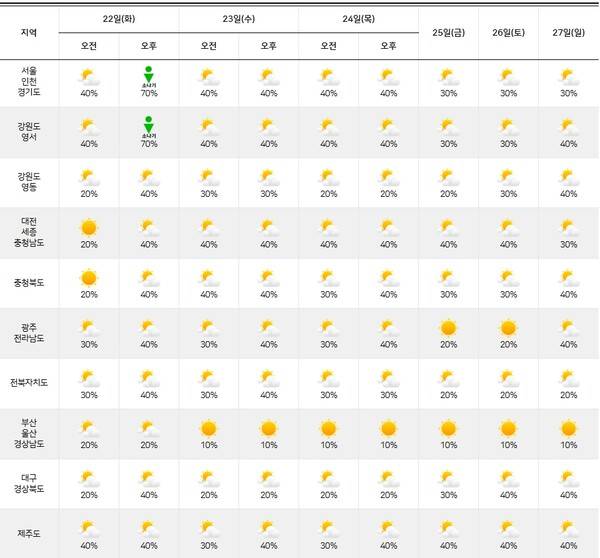The height and width of the screenshot is (558, 600).
Task: Select the sunny icon for 충청북도 22nd morning
Action: coord(89,277)
